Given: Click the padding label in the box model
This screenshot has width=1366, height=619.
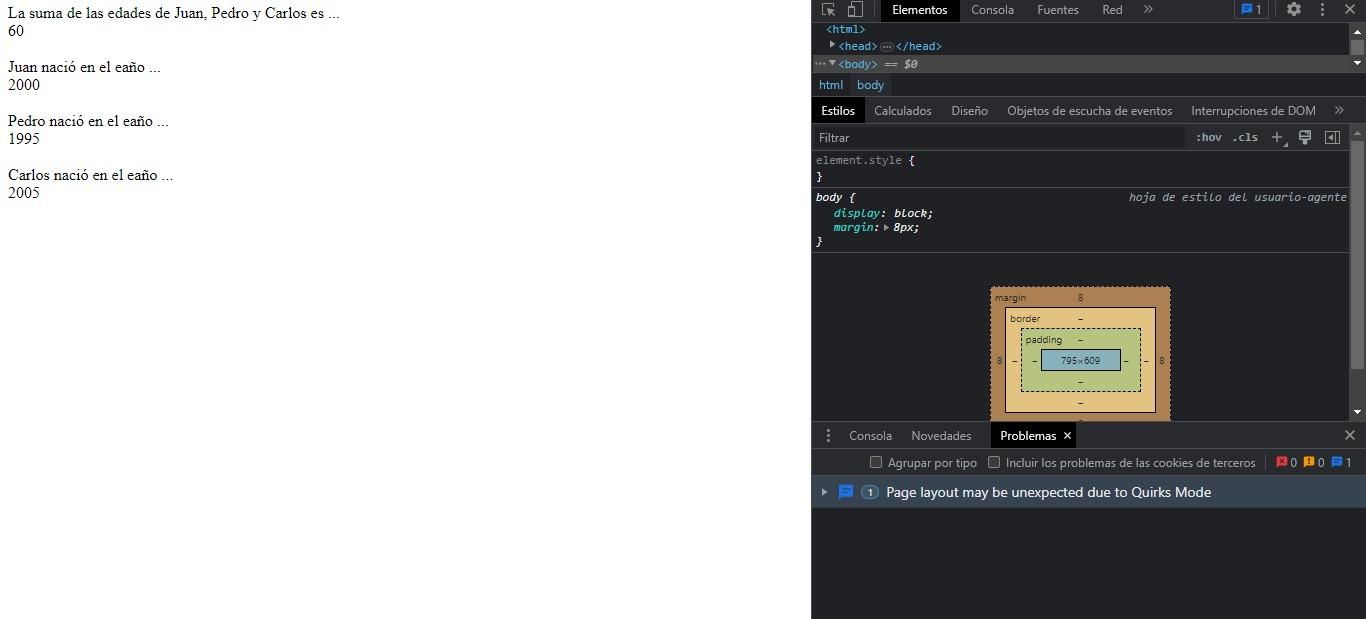Looking at the screenshot, I should [x=1043, y=340].
